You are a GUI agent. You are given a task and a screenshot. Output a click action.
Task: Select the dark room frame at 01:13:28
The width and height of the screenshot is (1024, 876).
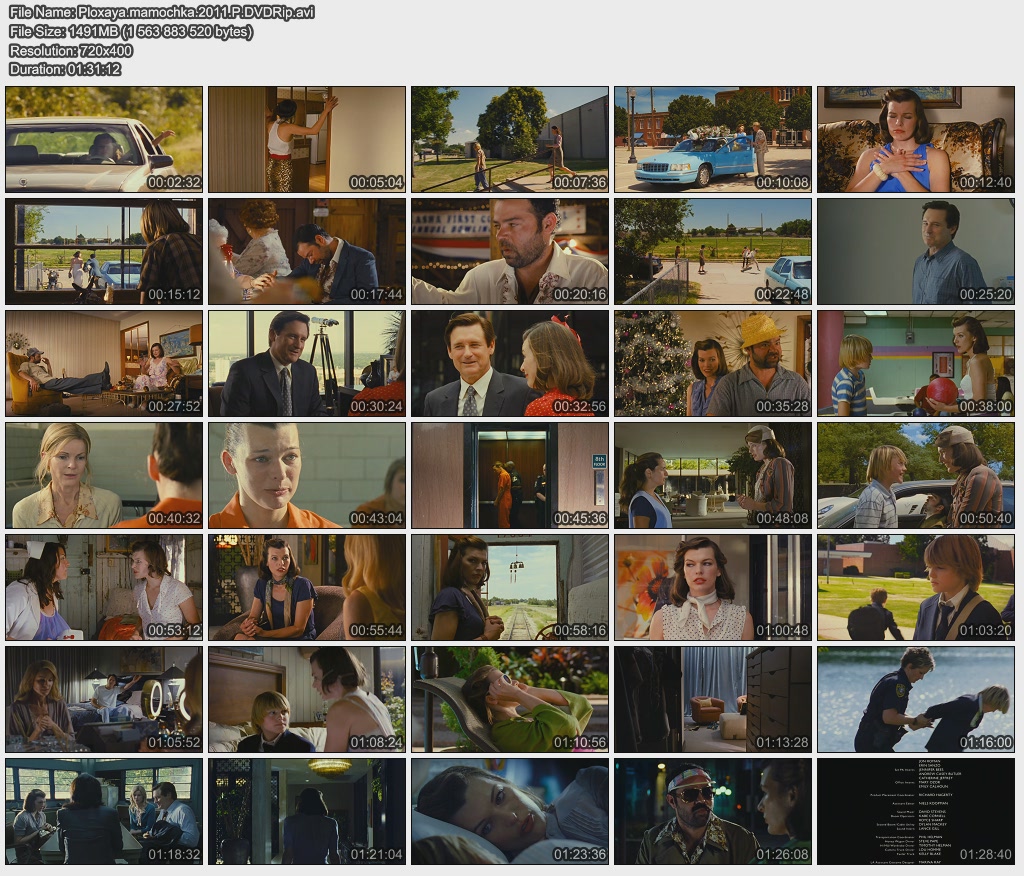point(713,700)
